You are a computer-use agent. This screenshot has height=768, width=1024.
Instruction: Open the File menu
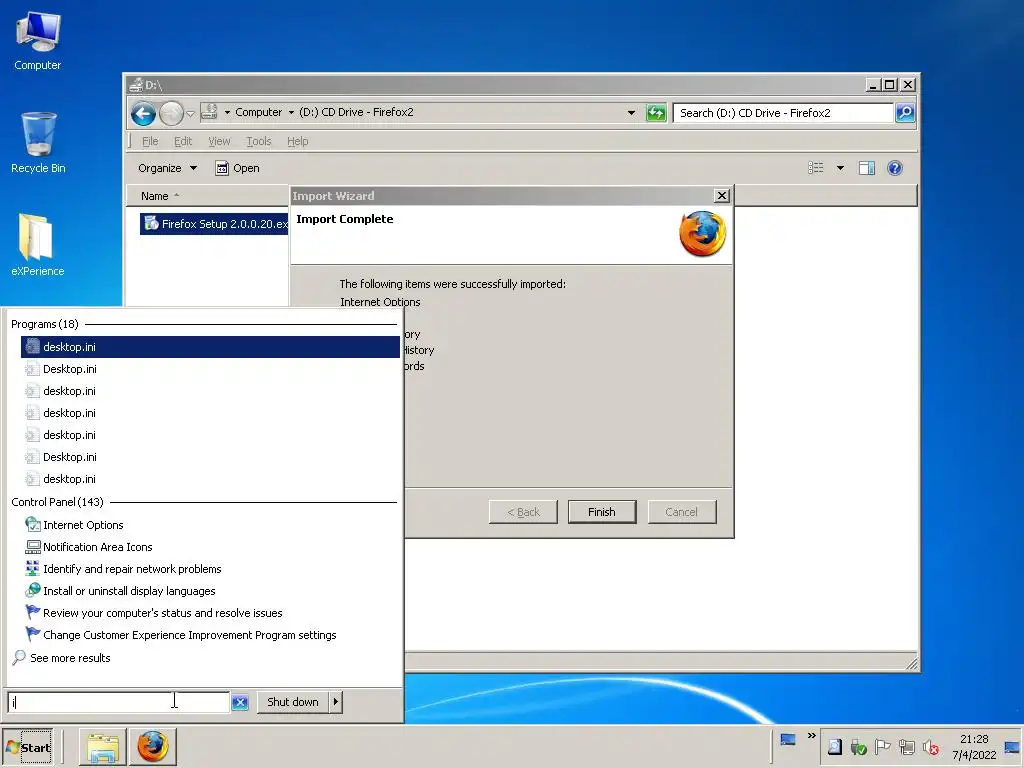pos(150,141)
